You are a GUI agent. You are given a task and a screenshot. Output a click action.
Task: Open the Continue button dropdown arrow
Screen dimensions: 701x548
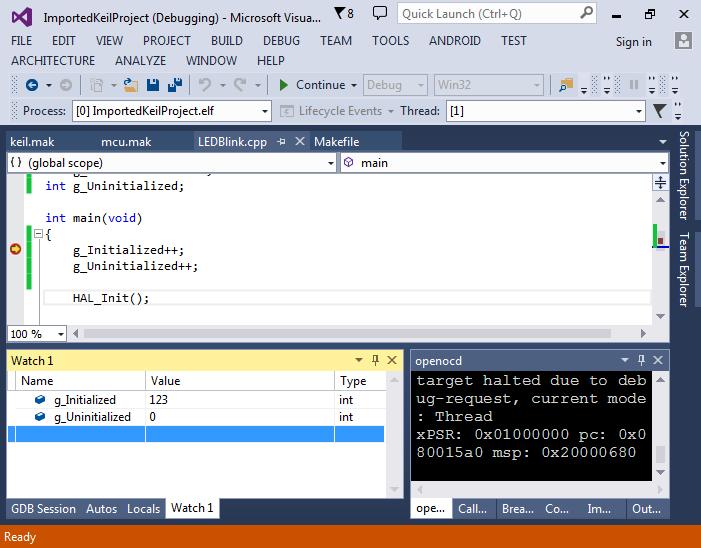pos(354,85)
